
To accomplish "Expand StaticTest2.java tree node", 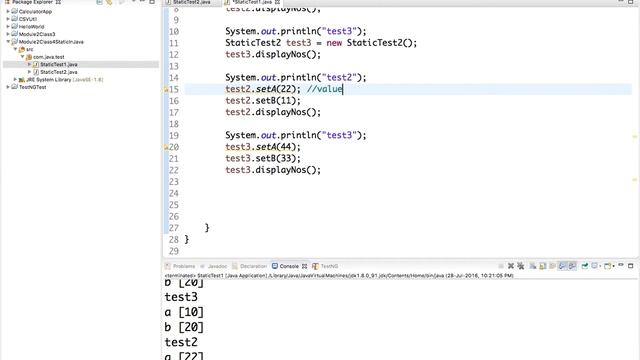I will coord(29,72).
